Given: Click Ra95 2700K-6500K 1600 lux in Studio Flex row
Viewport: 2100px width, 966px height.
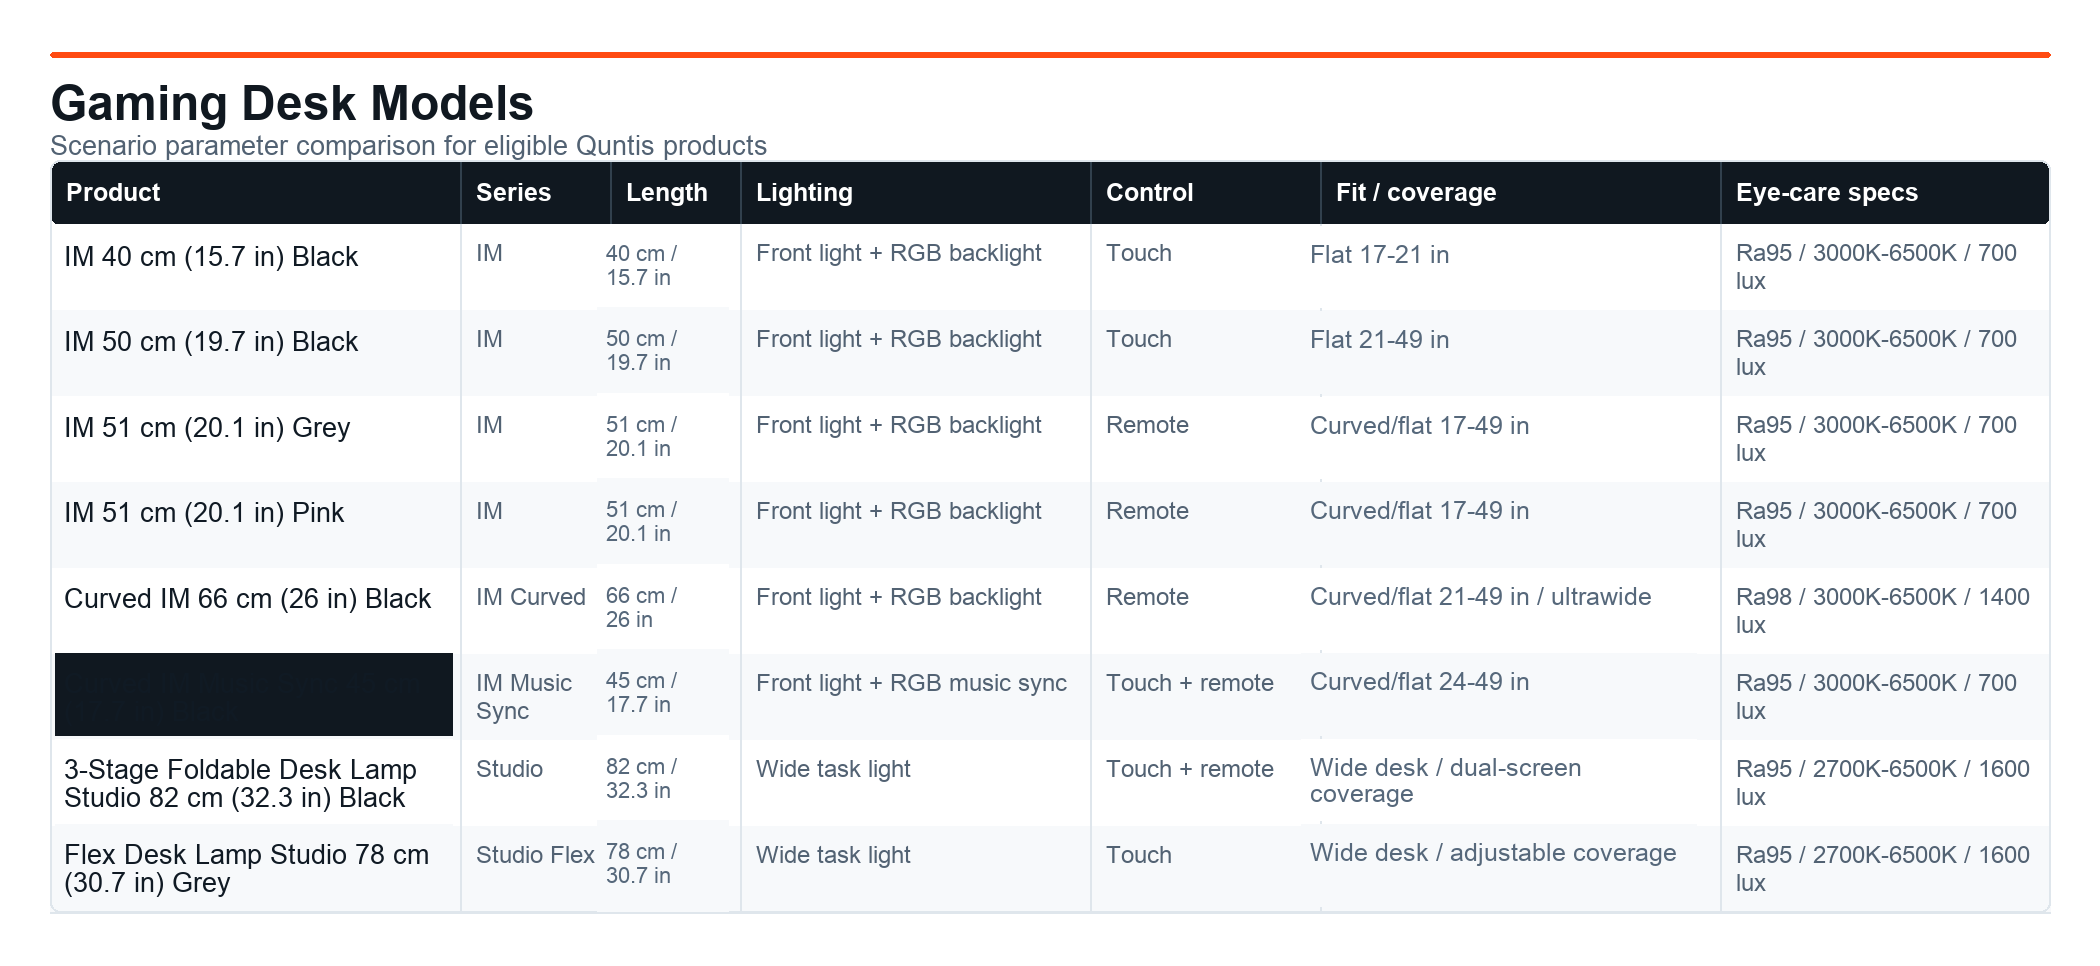Looking at the screenshot, I should (1883, 869).
